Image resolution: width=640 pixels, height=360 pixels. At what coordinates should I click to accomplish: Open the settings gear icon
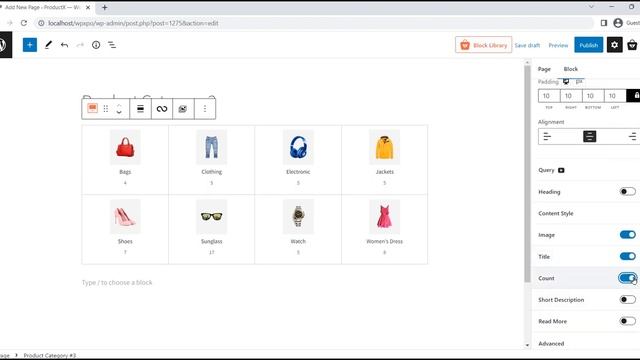pyautogui.click(x=614, y=45)
